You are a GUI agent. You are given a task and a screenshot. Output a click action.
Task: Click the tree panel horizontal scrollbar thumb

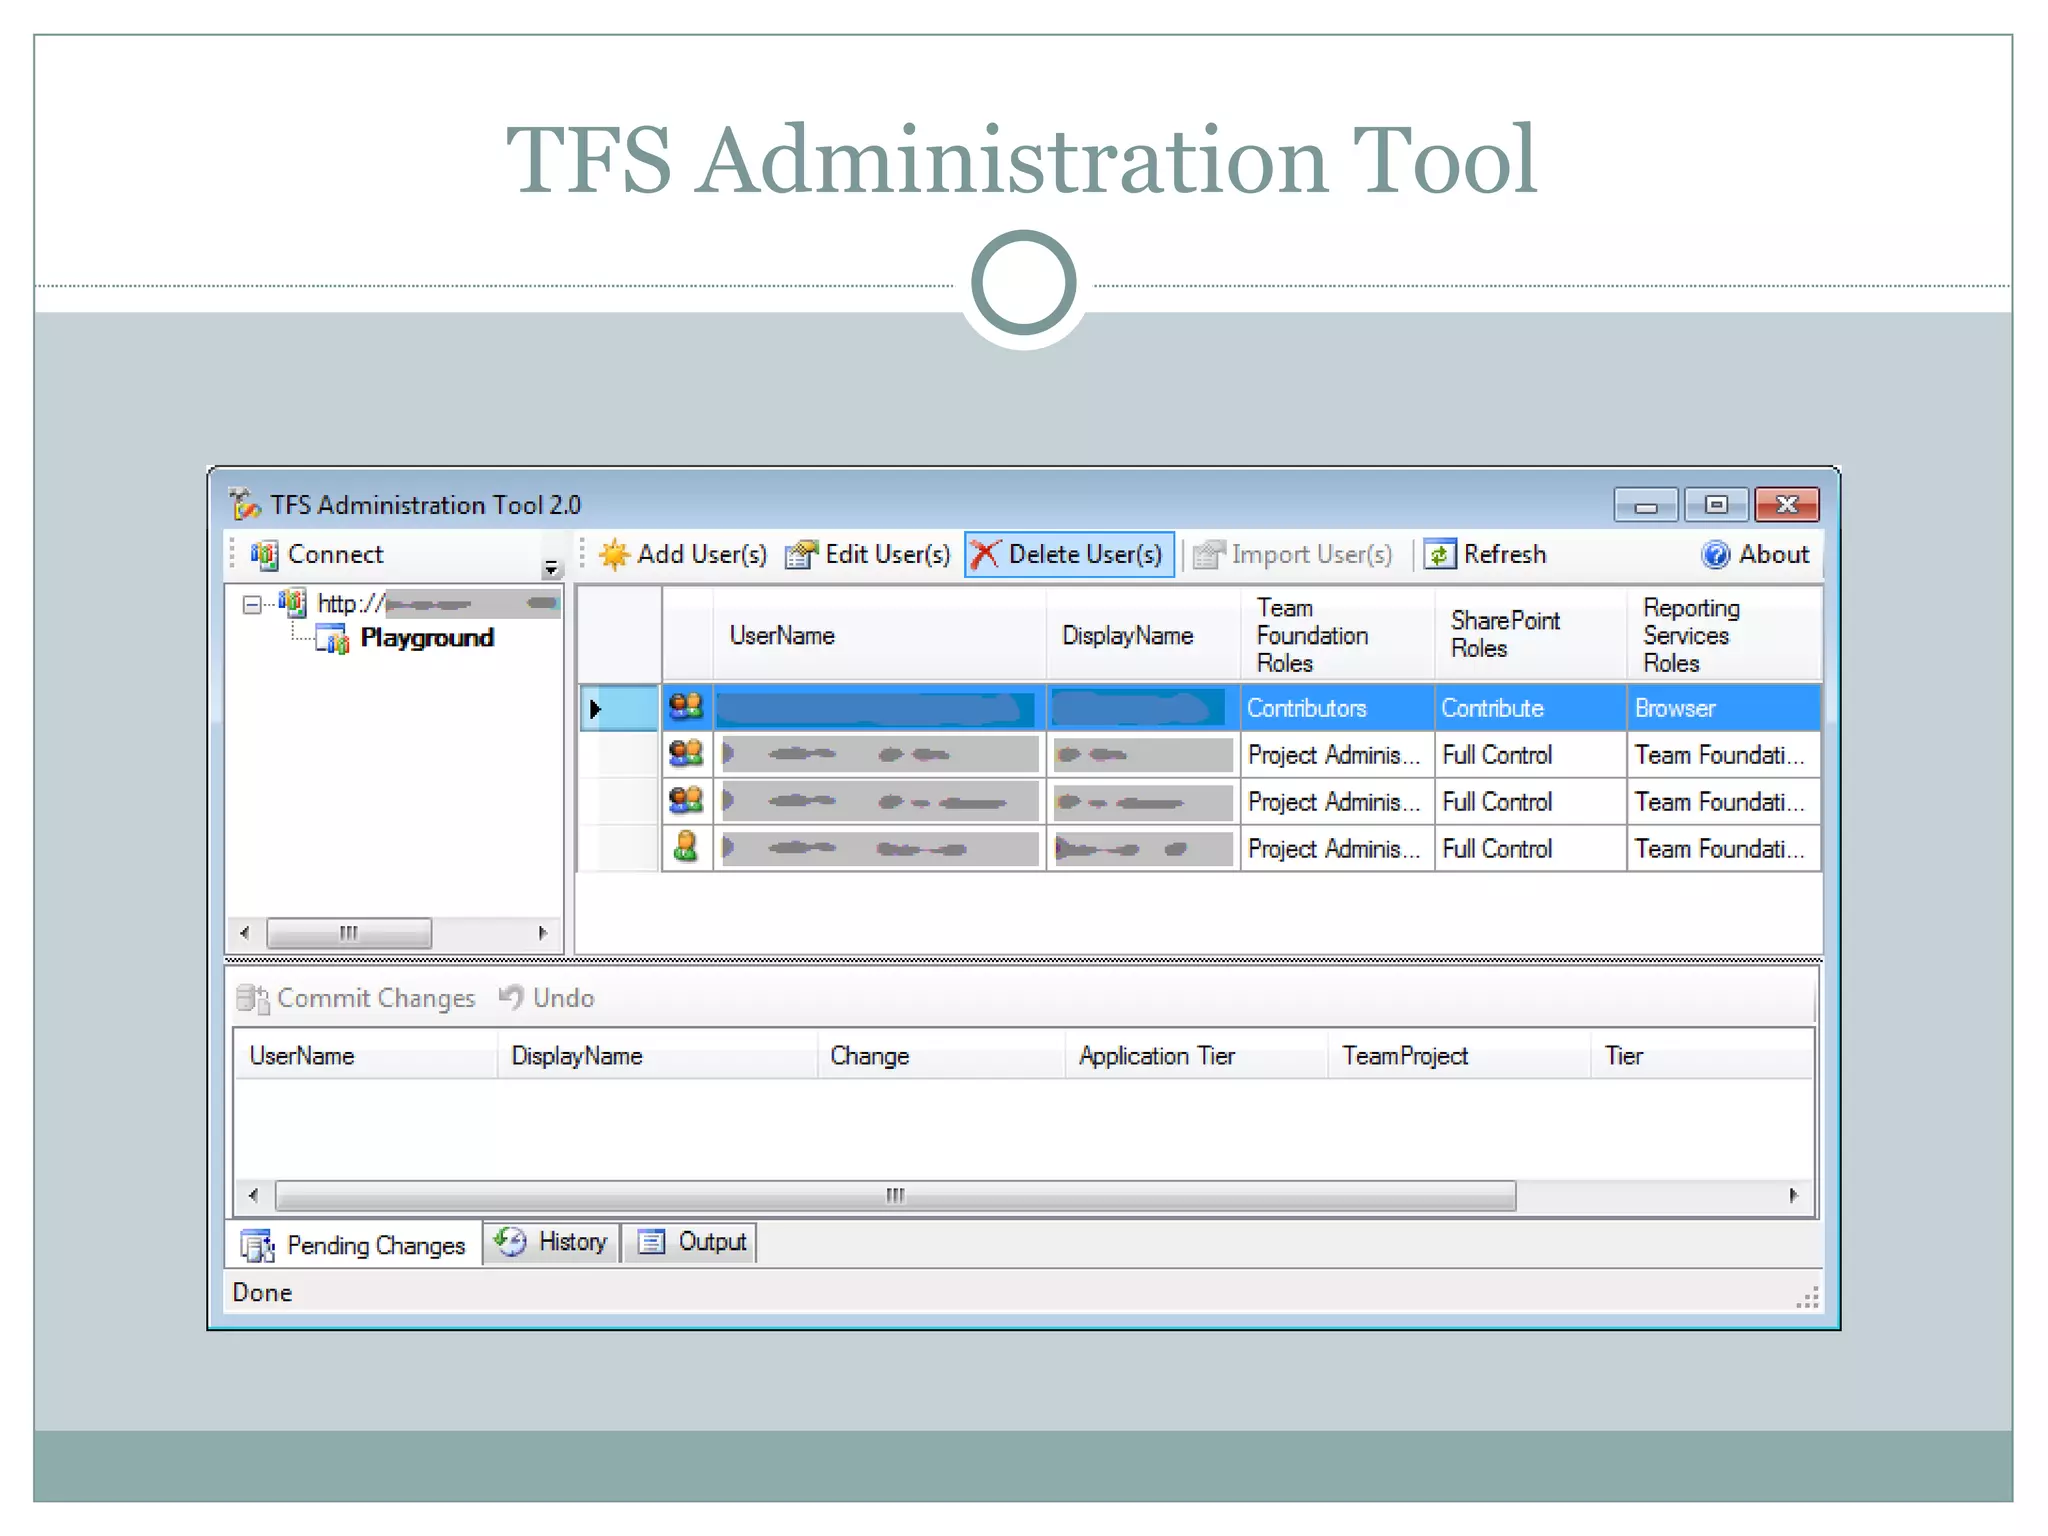click(x=349, y=933)
